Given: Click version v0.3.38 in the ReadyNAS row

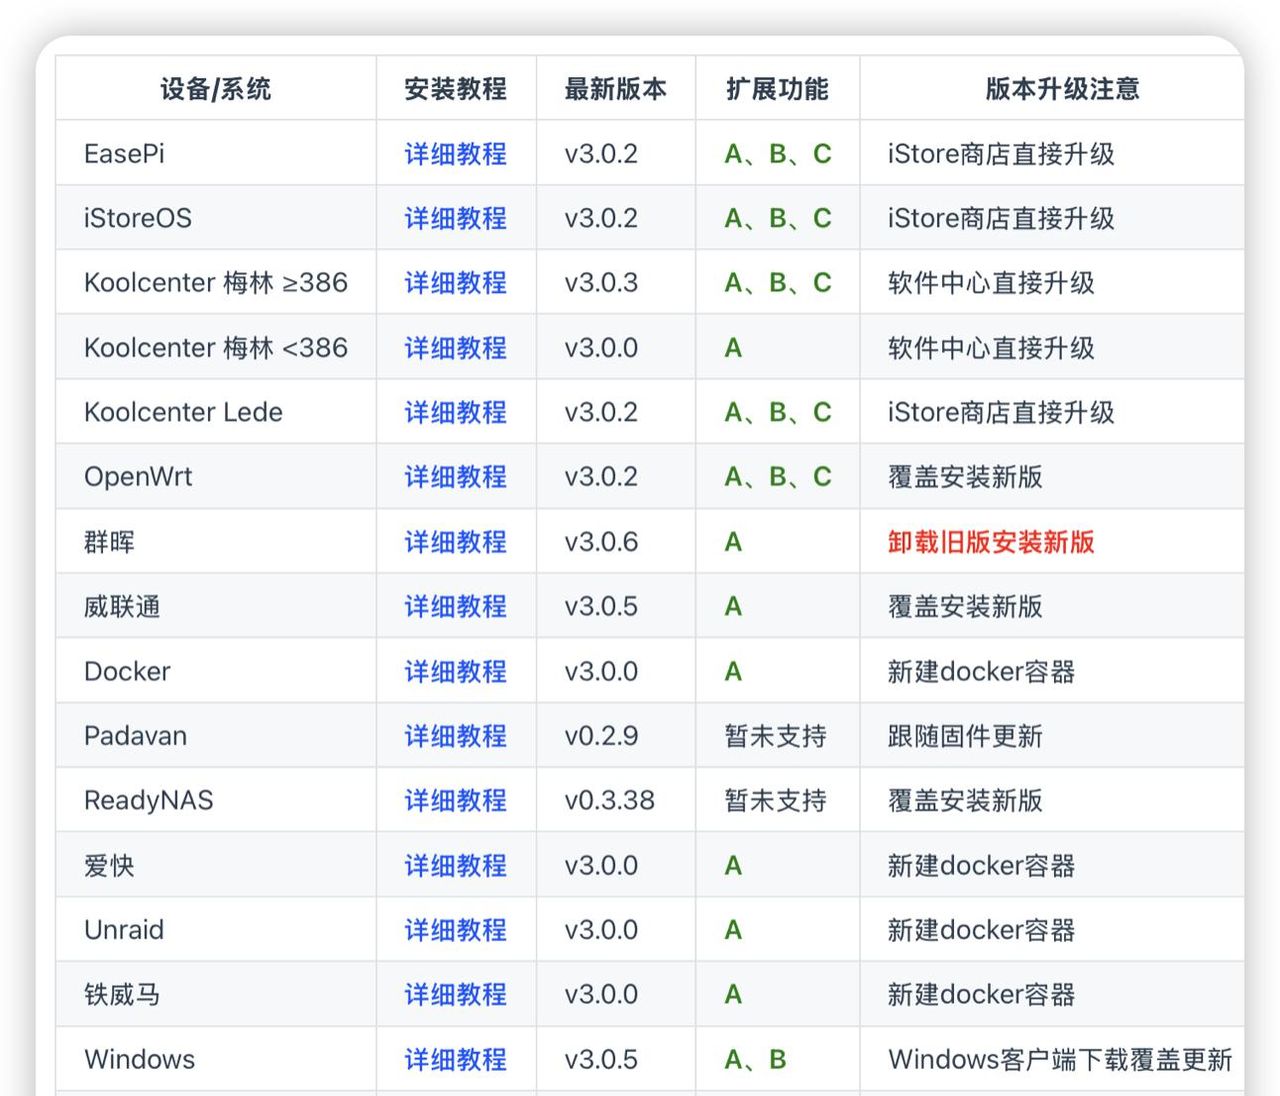Looking at the screenshot, I should coord(609,800).
